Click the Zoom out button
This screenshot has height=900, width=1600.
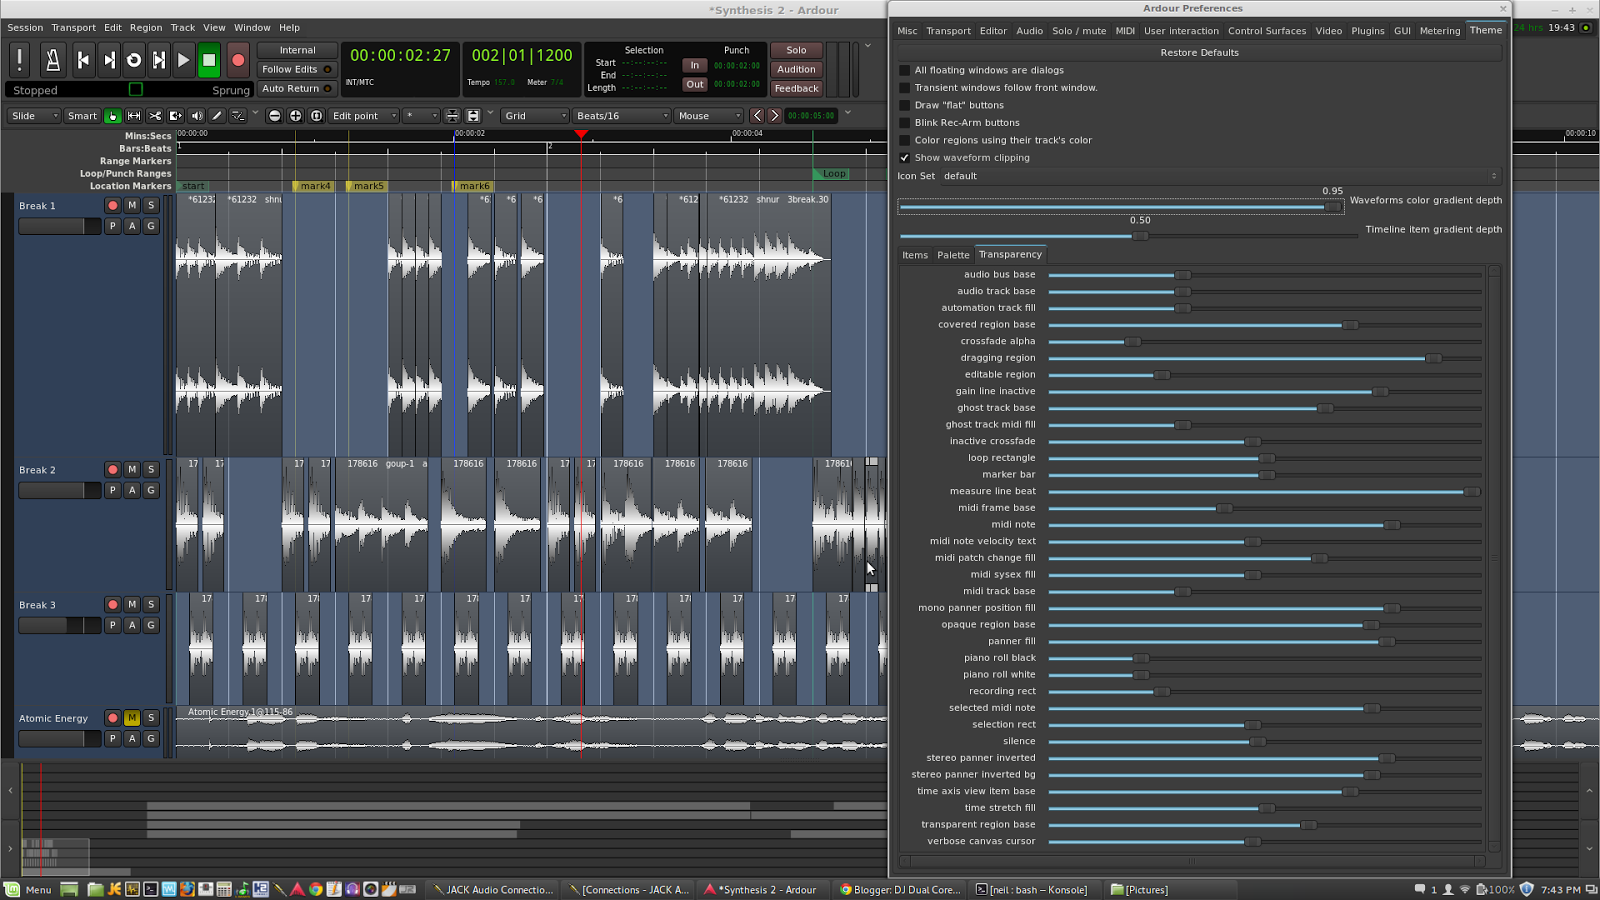click(274, 116)
